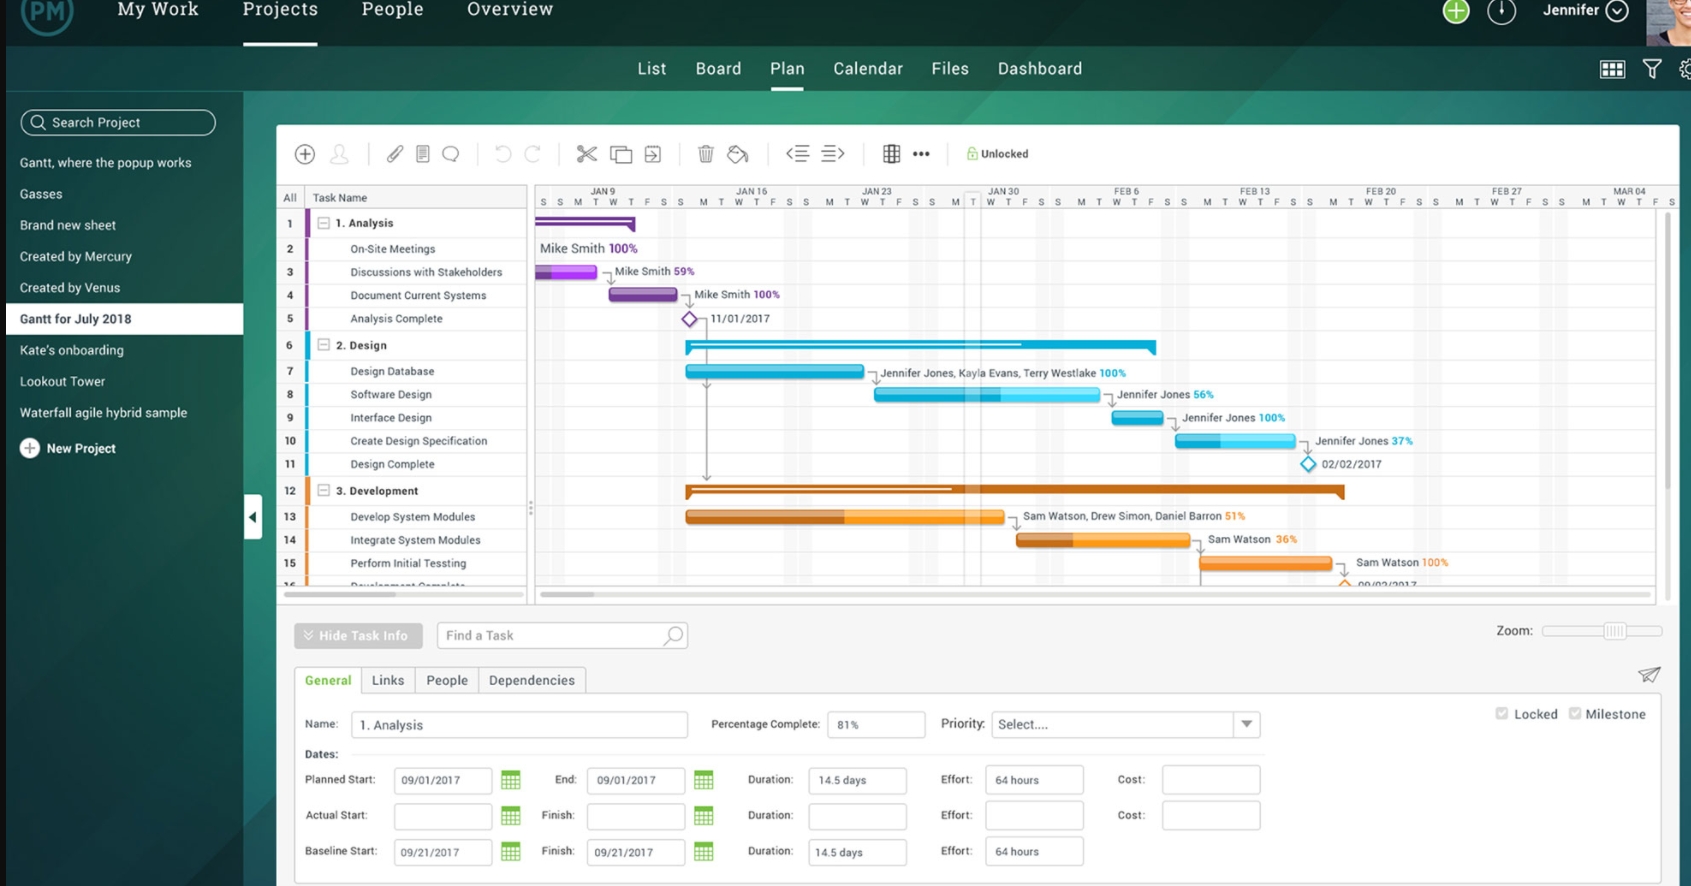Screen dimensions: 1691x886
Task: Open the Dependencies tab in task info
Action: point(532,680)
